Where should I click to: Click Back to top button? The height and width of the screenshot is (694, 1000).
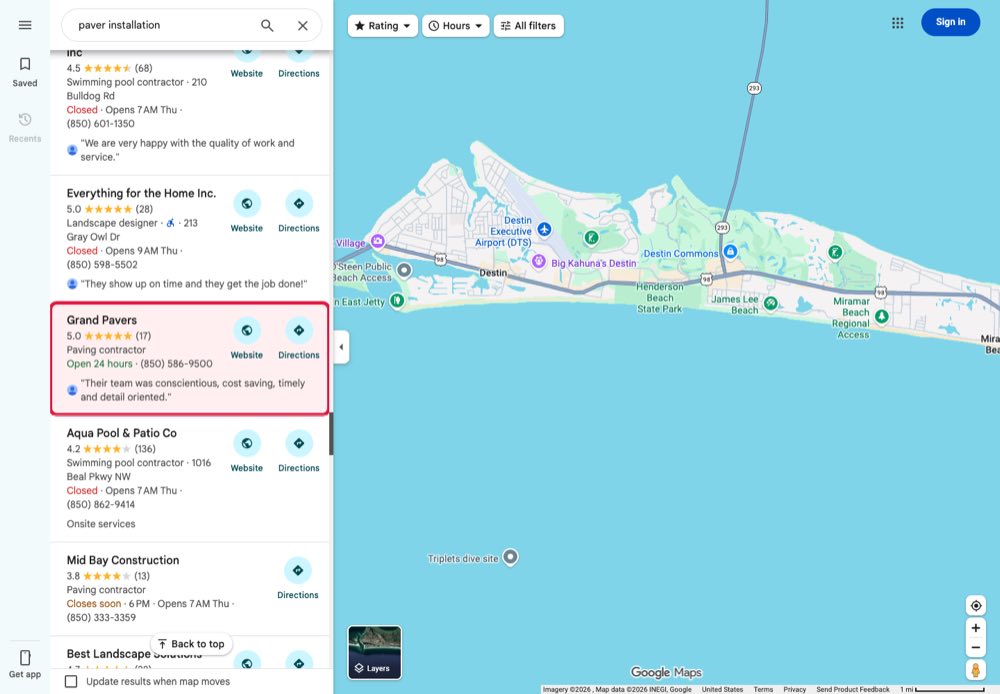(x=191, y=644)
